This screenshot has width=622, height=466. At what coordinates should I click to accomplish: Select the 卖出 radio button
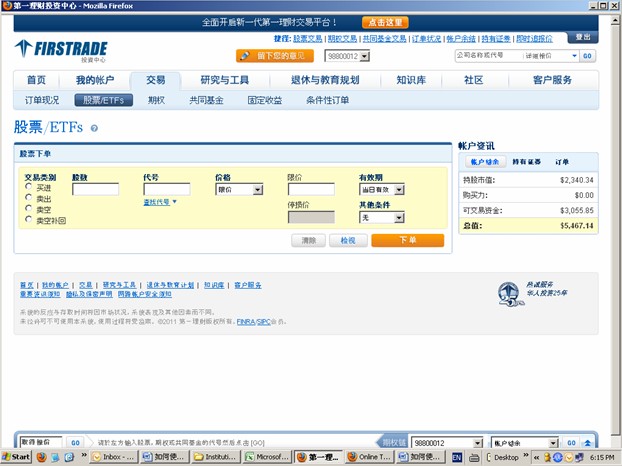[29, 198]
